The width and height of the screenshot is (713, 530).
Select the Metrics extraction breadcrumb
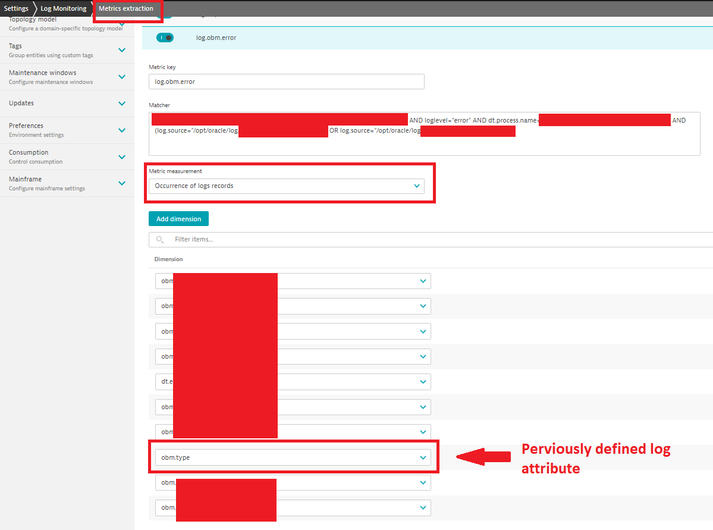point(126,8)
